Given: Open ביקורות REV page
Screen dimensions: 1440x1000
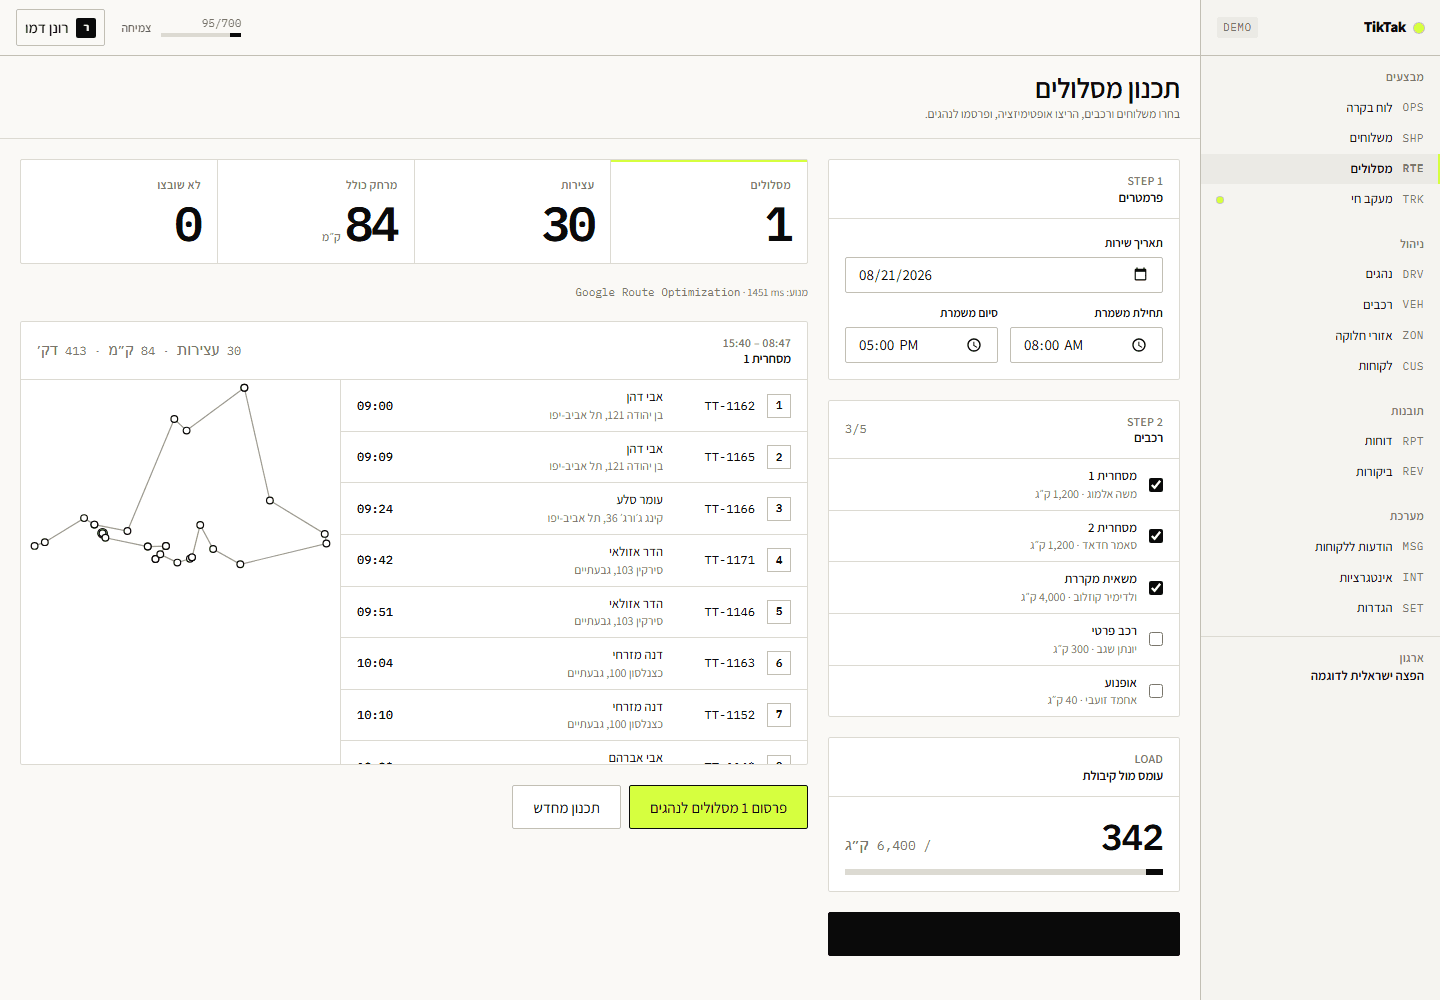Looking at the screenshot, I should point(1320,472).
